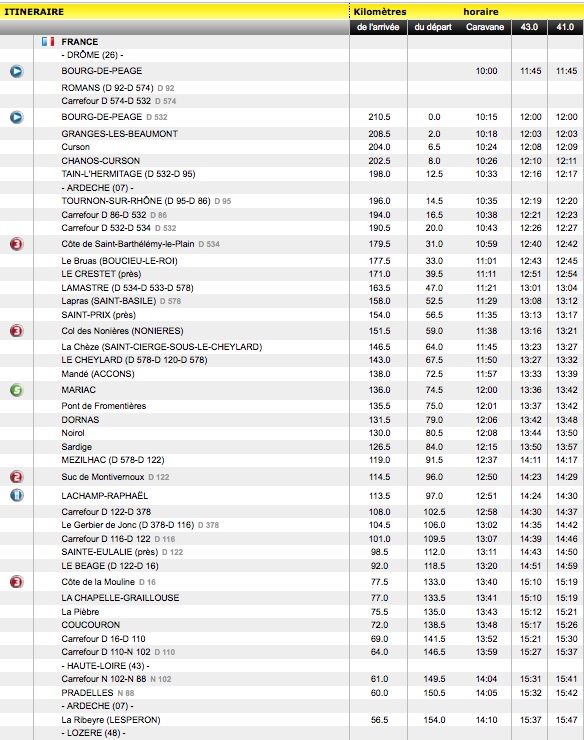The width and height of the screenshot is (584, 740).
Task: Click the green sprint icon beside MARIAC
Action: tap(17, 390)
